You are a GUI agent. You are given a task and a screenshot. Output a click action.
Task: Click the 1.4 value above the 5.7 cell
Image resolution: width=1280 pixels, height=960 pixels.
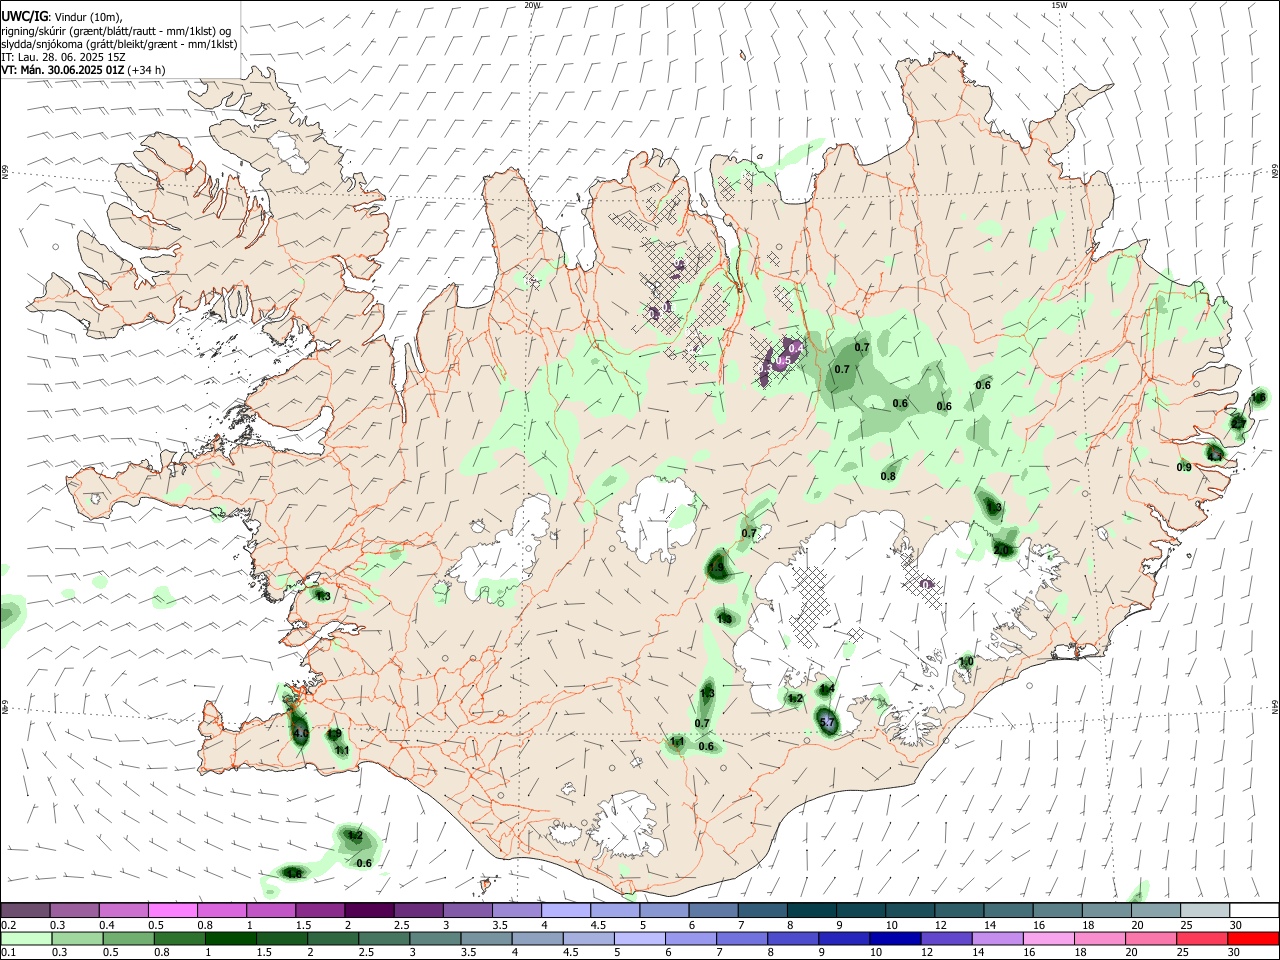coord(827,690)
